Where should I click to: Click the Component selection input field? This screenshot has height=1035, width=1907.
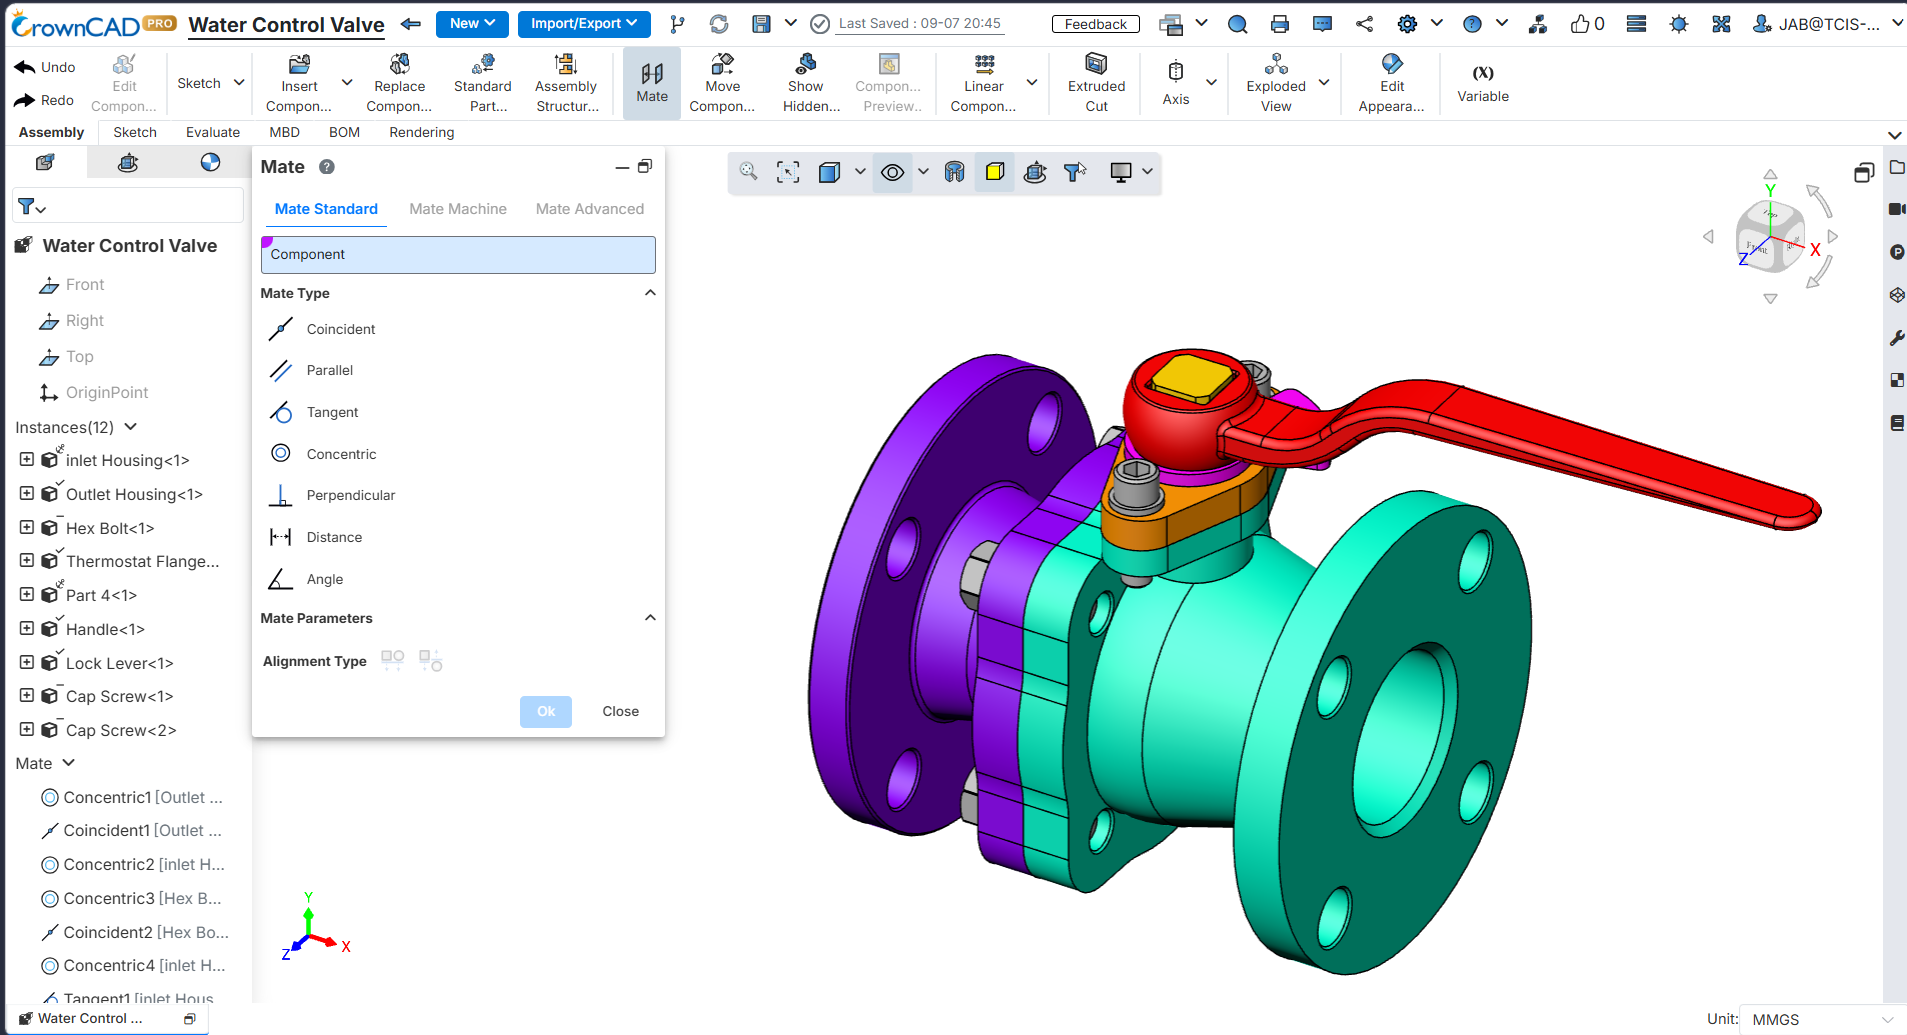458,254
